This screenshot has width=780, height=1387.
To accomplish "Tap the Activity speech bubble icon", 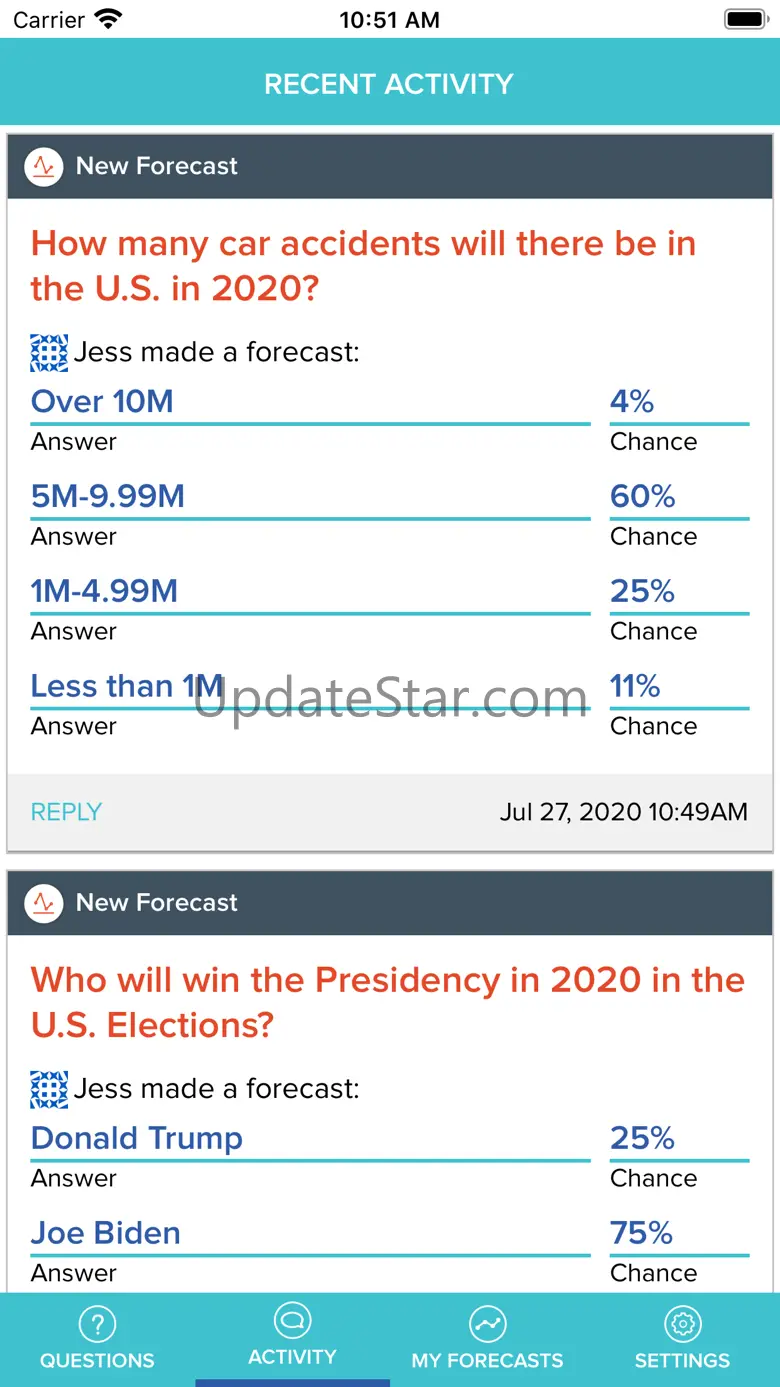I will pyautogui.click(x=292, y=1320).
